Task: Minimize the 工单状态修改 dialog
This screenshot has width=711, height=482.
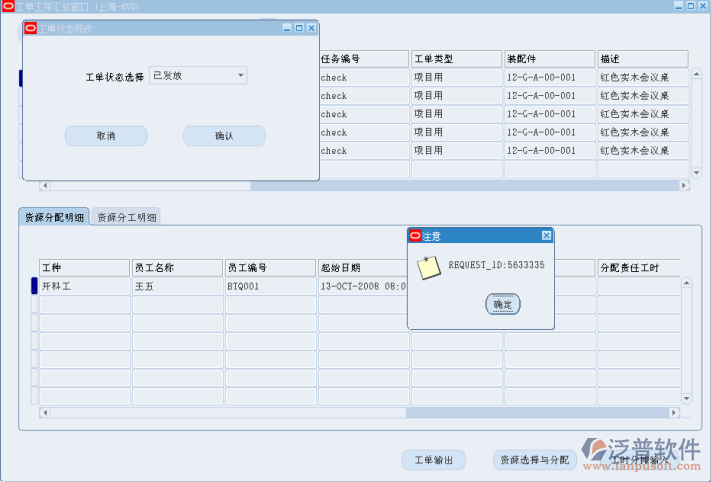Action: 287,28
